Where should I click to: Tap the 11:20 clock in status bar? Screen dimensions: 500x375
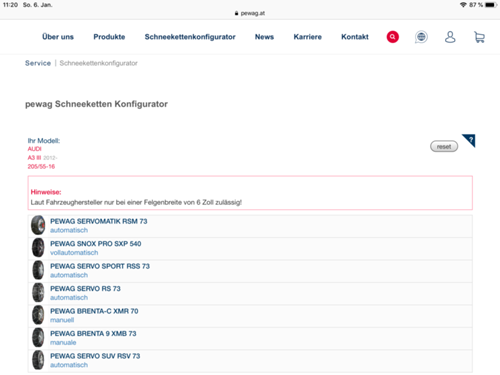10,5
